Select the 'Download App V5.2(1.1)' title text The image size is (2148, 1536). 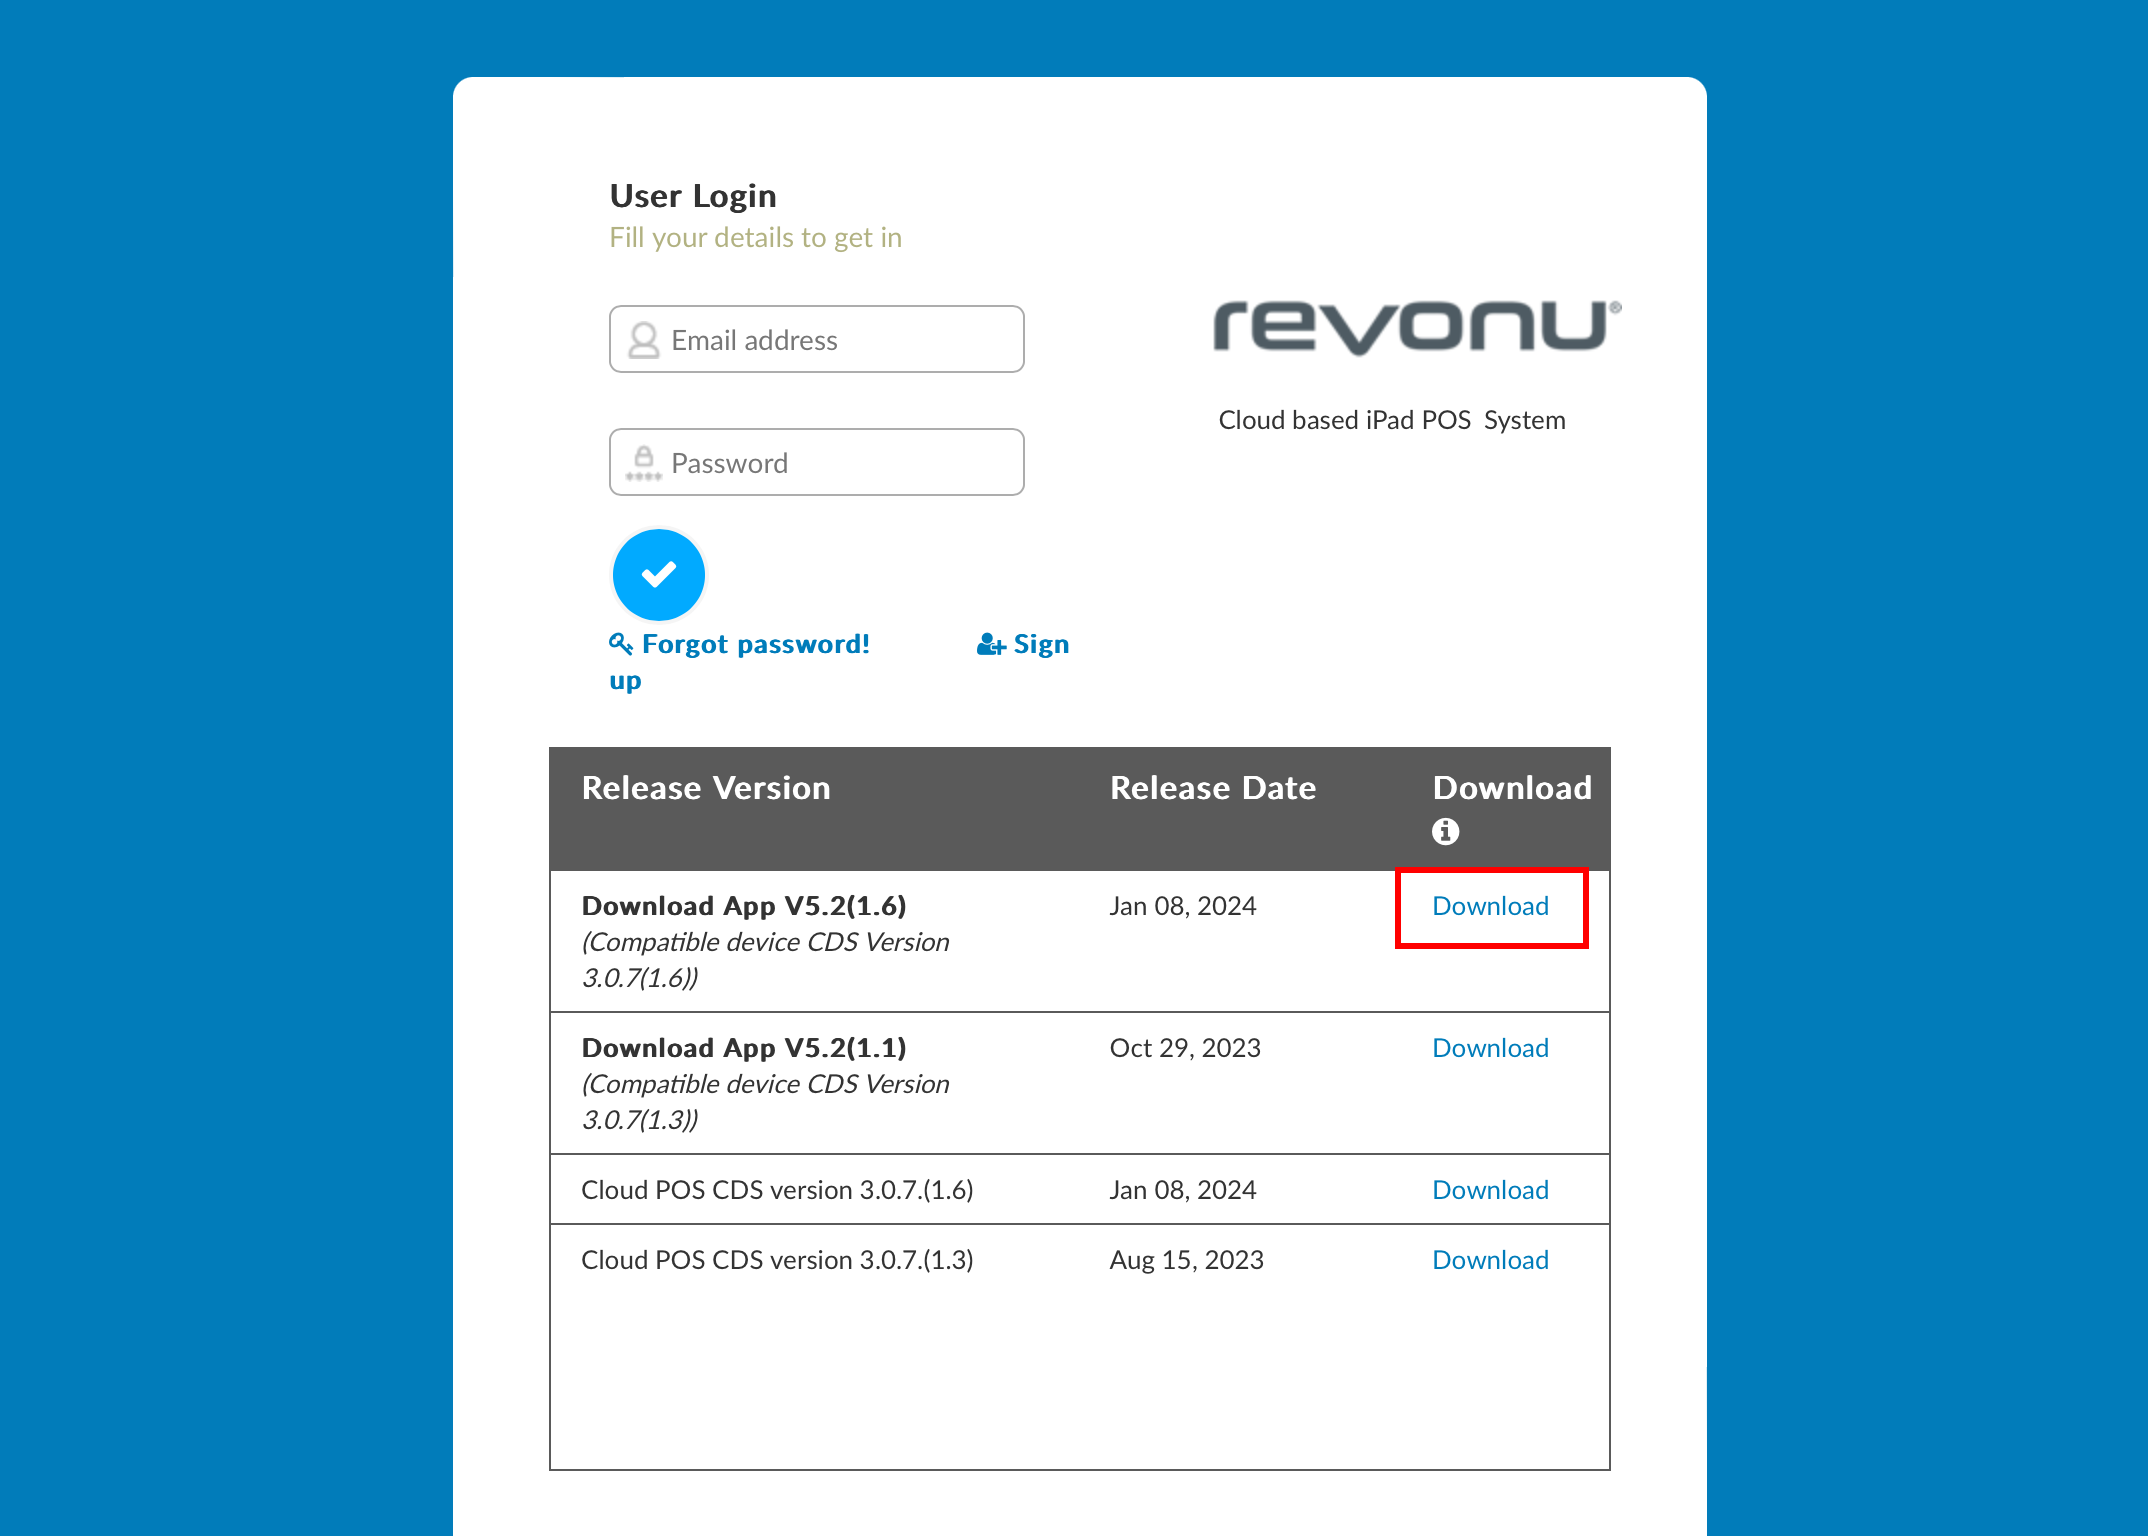pyautogui.click(x=744, y=1048)
